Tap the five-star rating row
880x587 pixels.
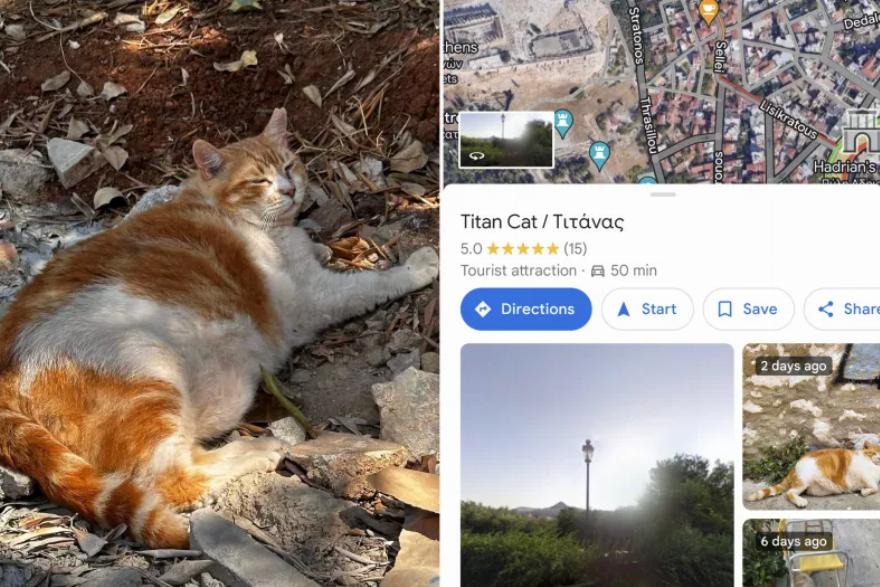pyautogui.click(x=523, y=249)
